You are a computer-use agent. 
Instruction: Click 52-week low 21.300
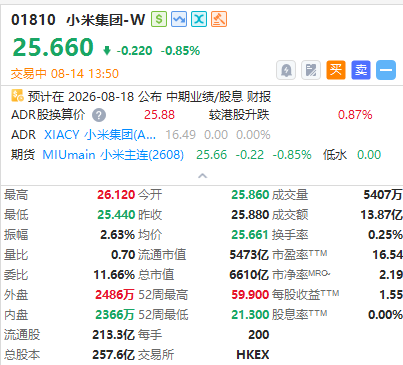tap(250, 315)
